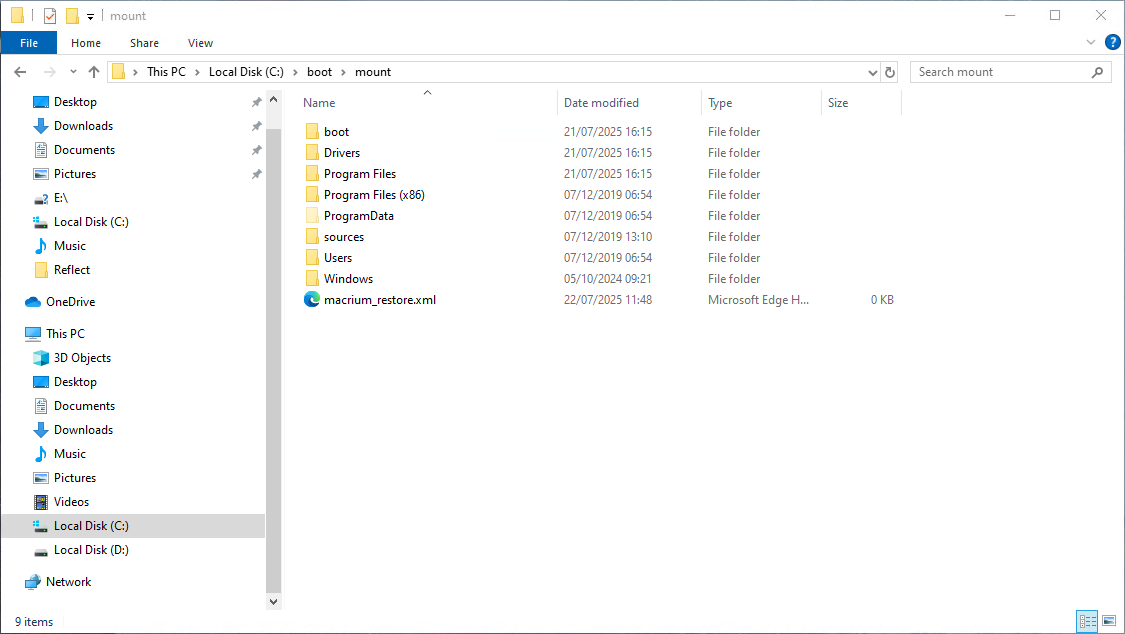Click Local Disk (C:) in address breadcrumb
The width and height of the screenshot is (1125, 634).
click(246, 72)
